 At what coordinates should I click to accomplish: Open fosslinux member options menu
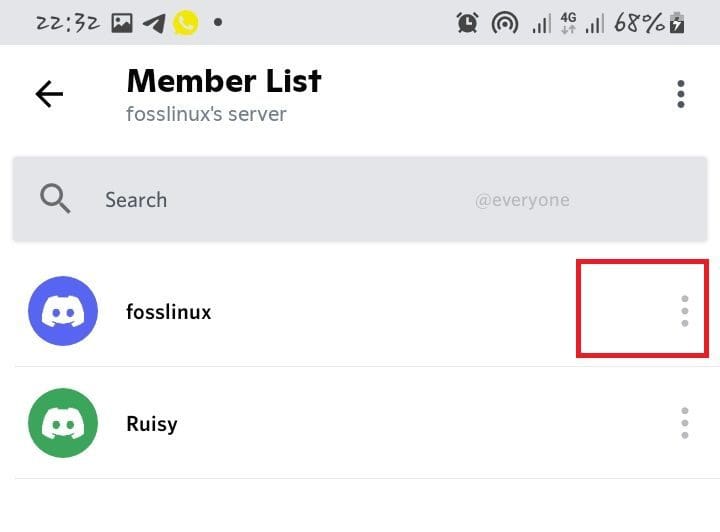685,311
